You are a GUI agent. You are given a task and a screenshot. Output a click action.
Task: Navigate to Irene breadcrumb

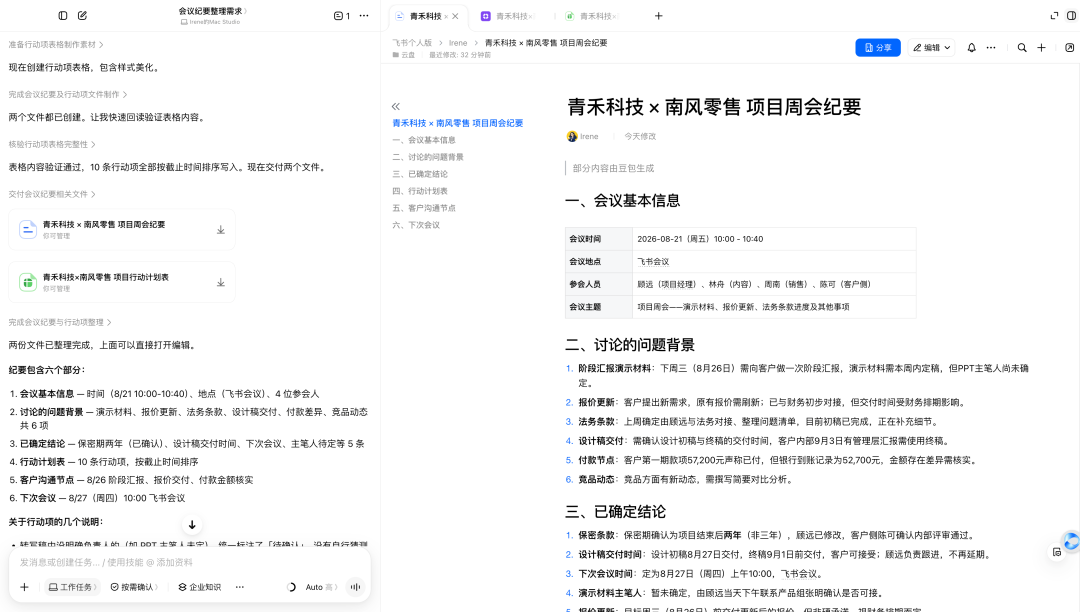[458, 43]
